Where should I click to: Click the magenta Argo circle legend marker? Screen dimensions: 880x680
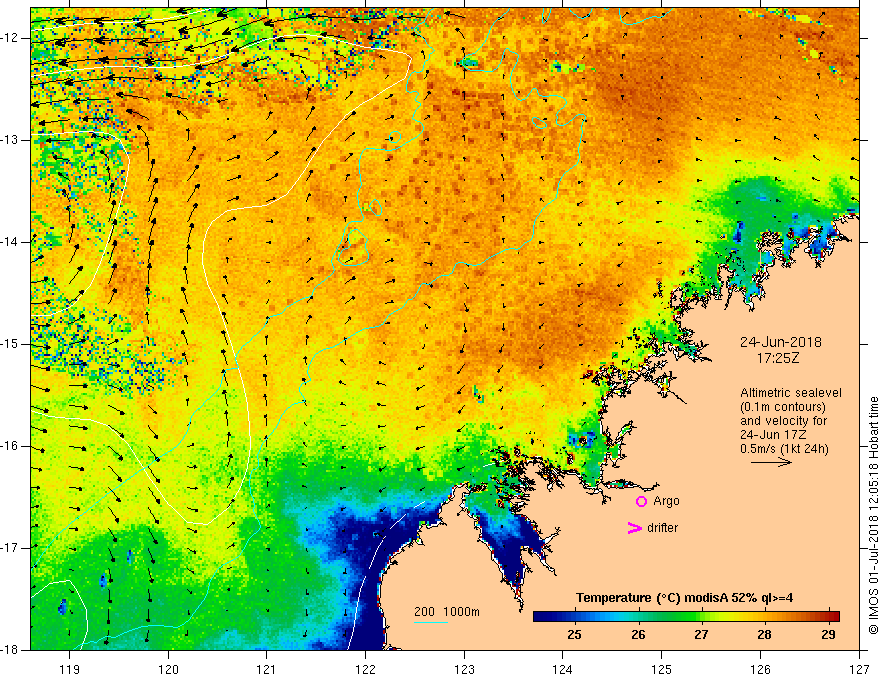[641, 501]
